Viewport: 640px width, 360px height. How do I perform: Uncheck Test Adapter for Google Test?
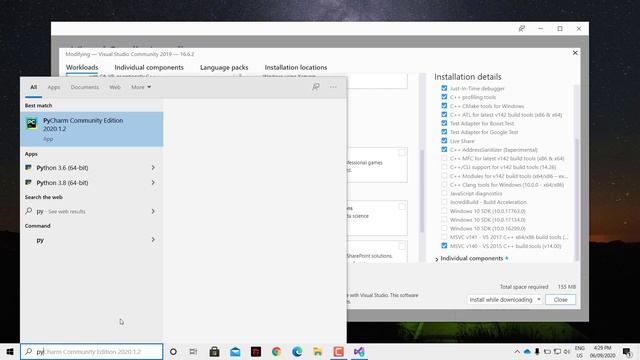coord(444,132)
